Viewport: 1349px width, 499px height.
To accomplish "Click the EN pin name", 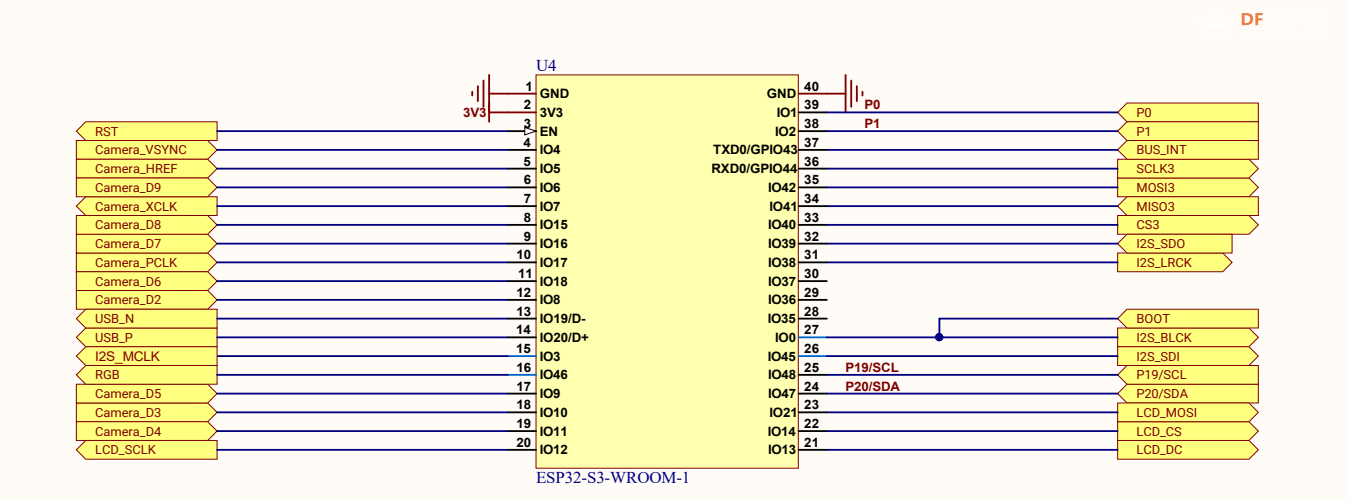I will pyautogui.click(x=548, y=131).
